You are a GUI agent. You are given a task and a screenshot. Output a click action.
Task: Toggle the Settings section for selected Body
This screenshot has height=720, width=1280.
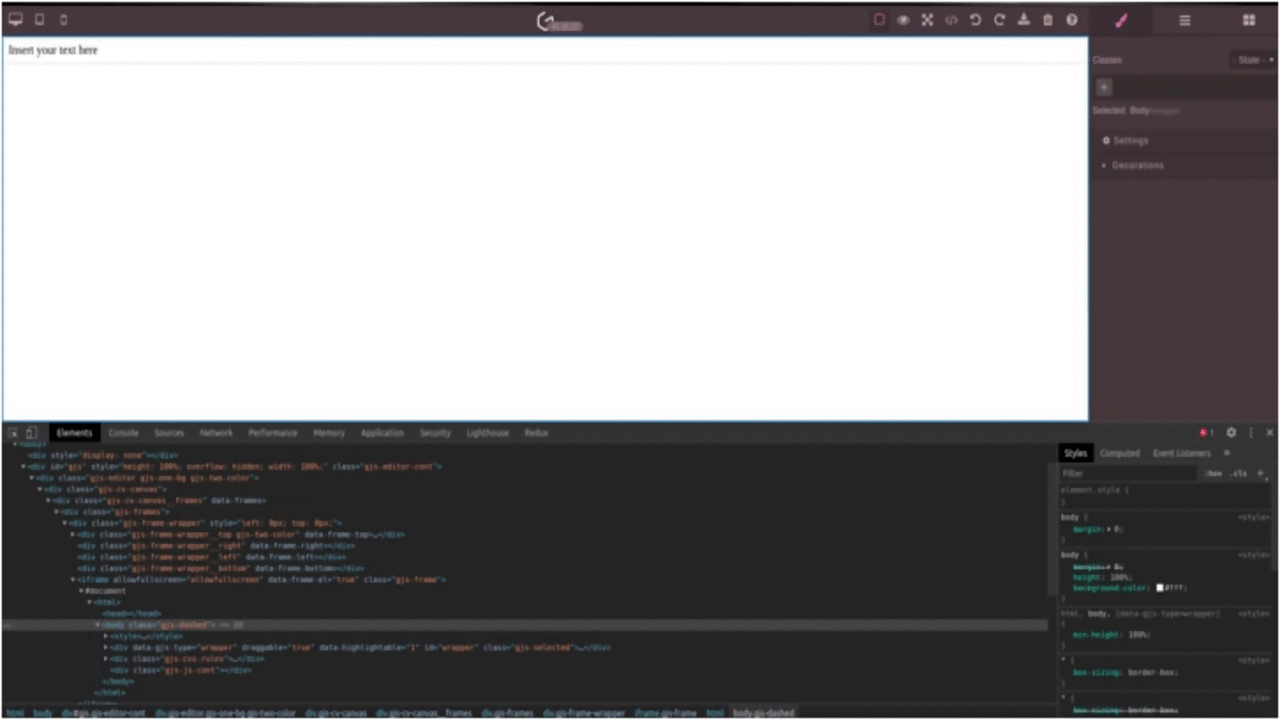[x=1129, y=140]
